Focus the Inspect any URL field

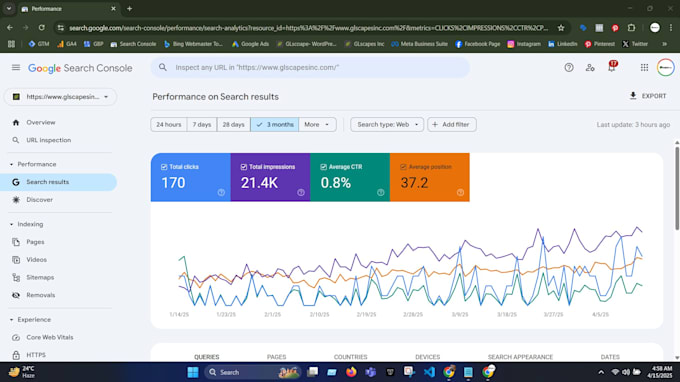point(310,68)
